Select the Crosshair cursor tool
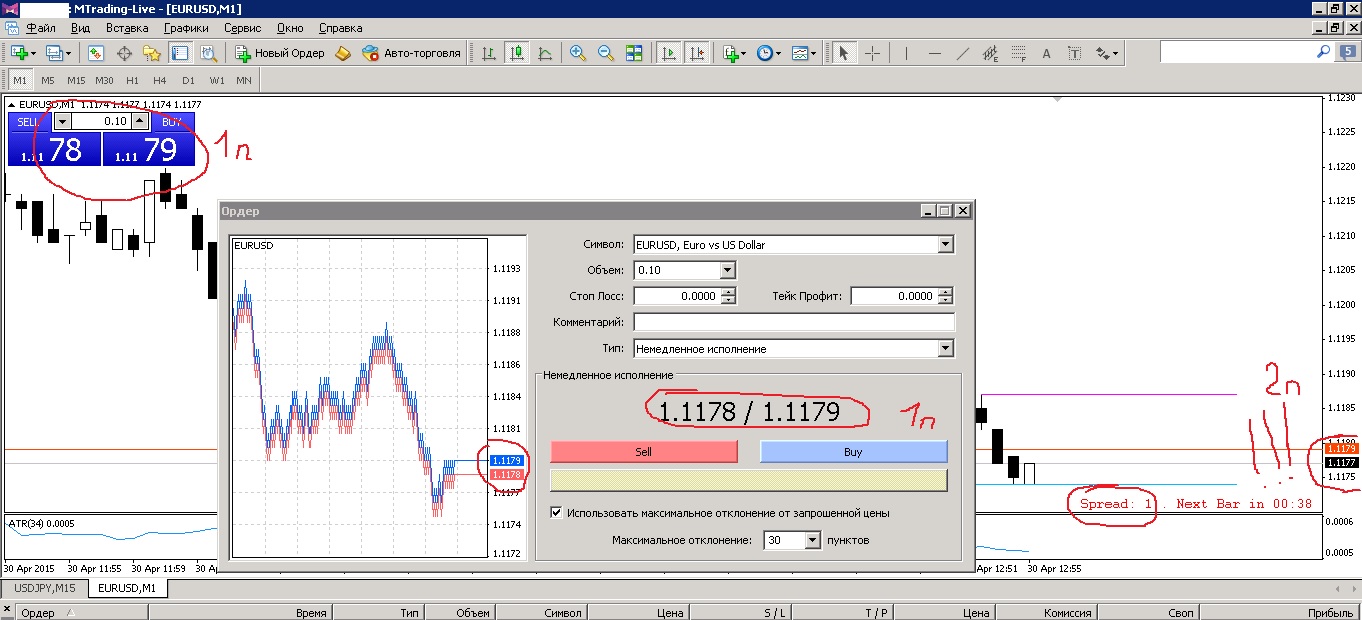 872,53
